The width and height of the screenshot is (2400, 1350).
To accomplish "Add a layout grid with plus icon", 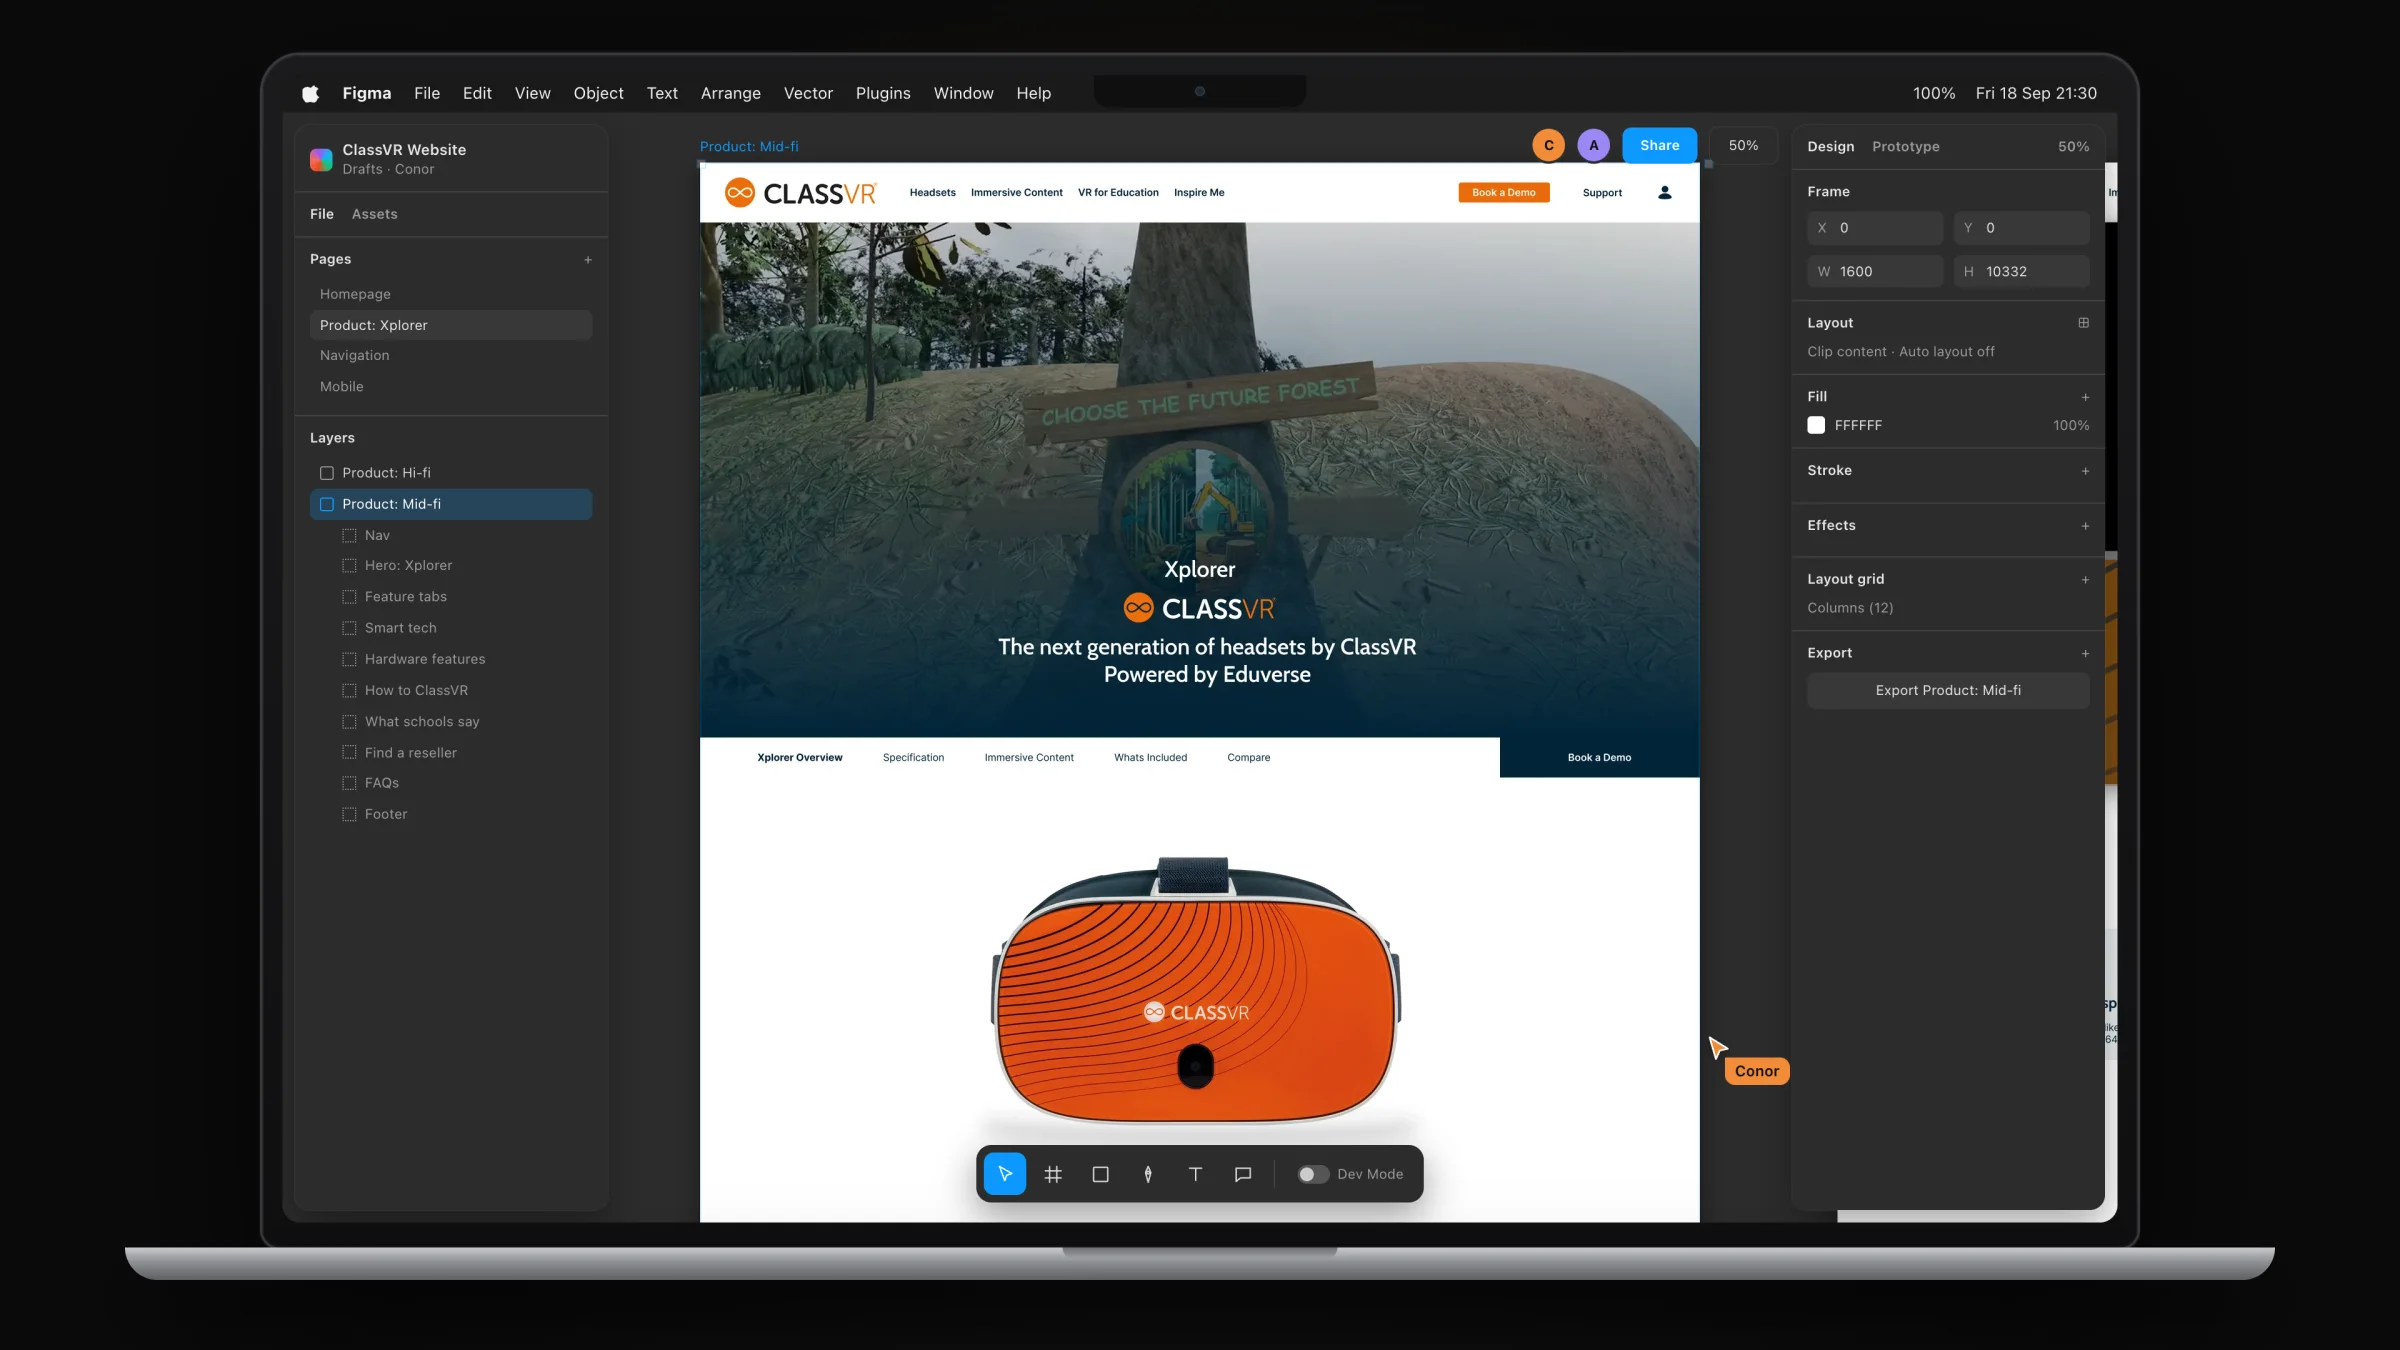I will pos(2085,580).
